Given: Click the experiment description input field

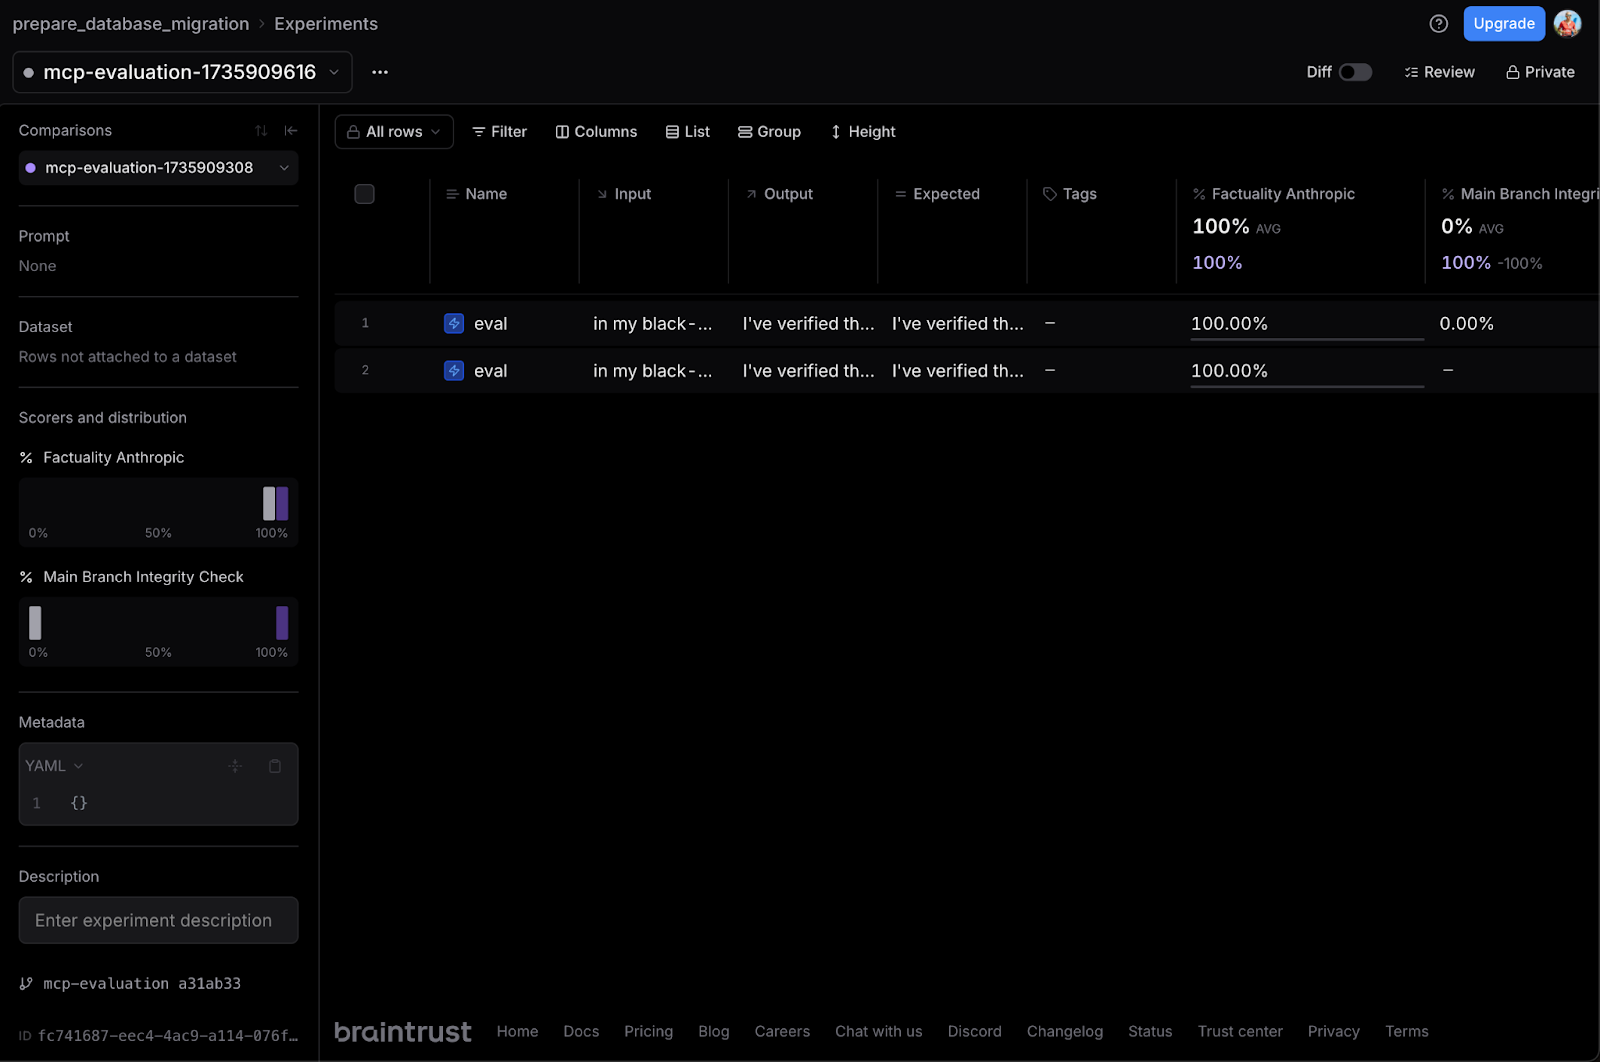Looking at the screenshot, I should pyautogui.click(x=158, y=920).
